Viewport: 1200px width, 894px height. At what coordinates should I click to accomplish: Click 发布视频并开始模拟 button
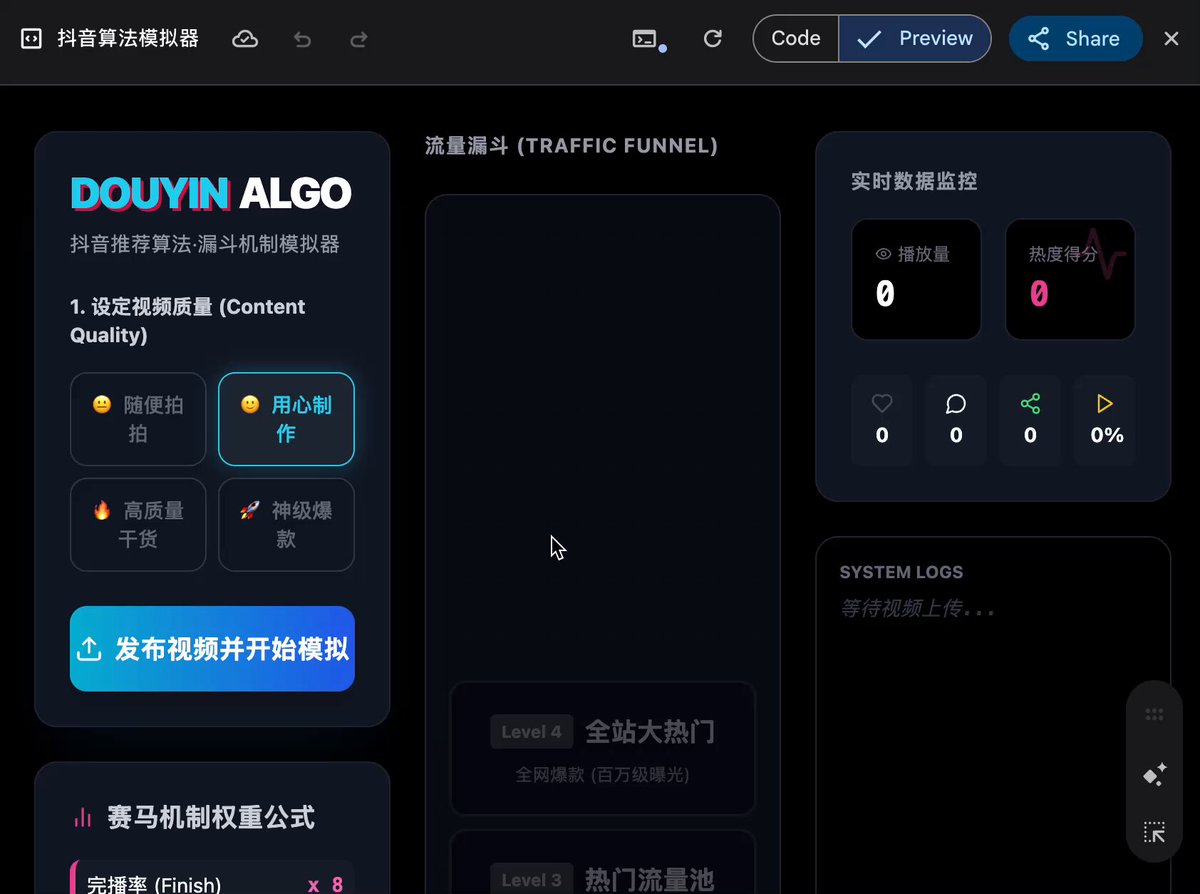[x=212, y=649]
